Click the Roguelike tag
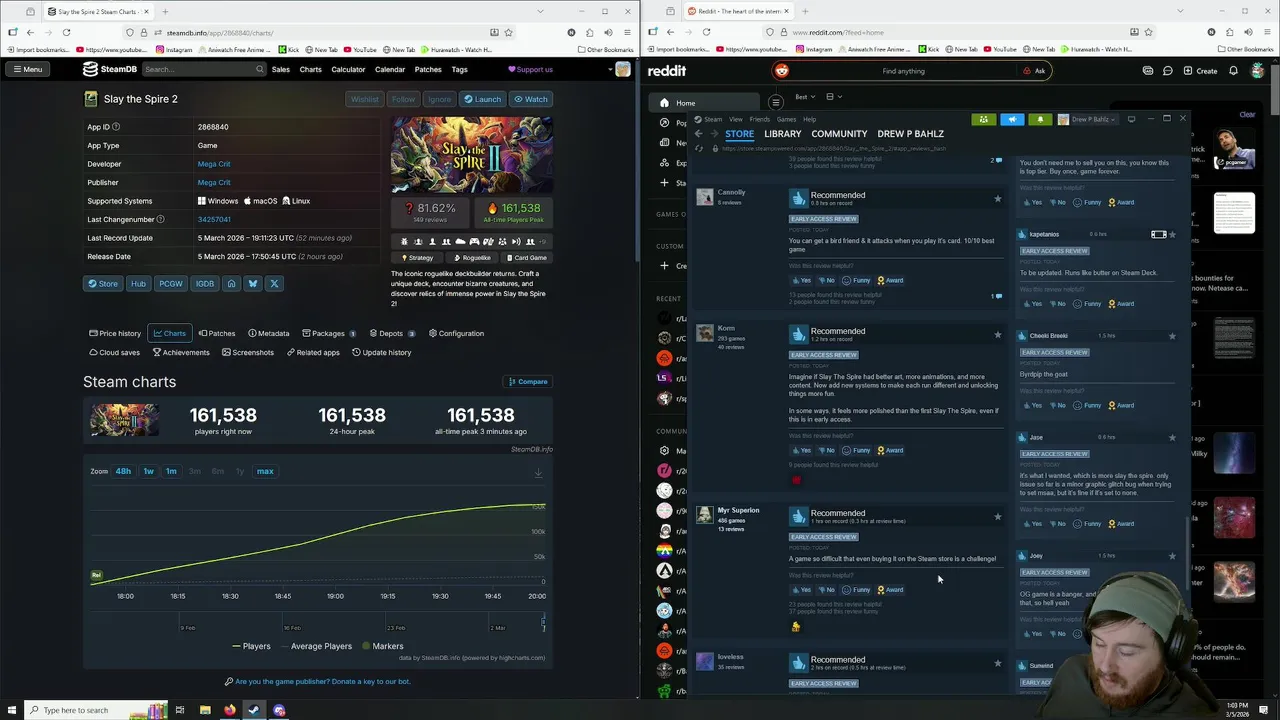The height and width of the screenshot is (720, 1280). coord(471,257)
